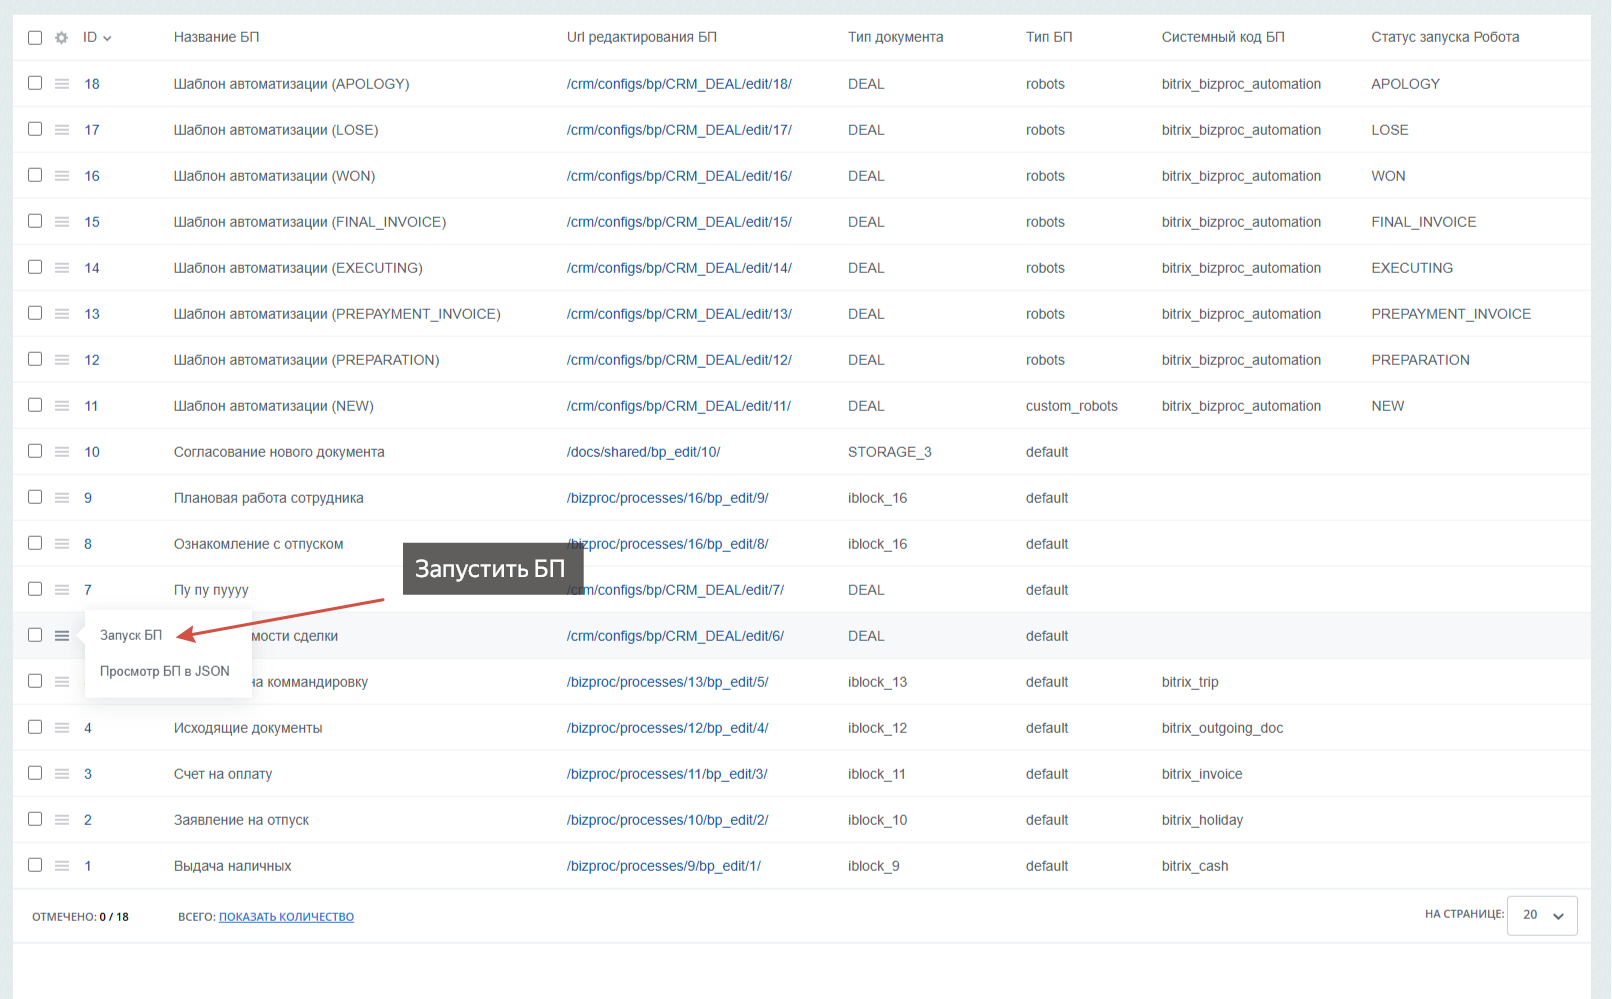1612x999 pixels.
Task: Open row actions menu for ID 18
Action: click(x=62, y=84)
